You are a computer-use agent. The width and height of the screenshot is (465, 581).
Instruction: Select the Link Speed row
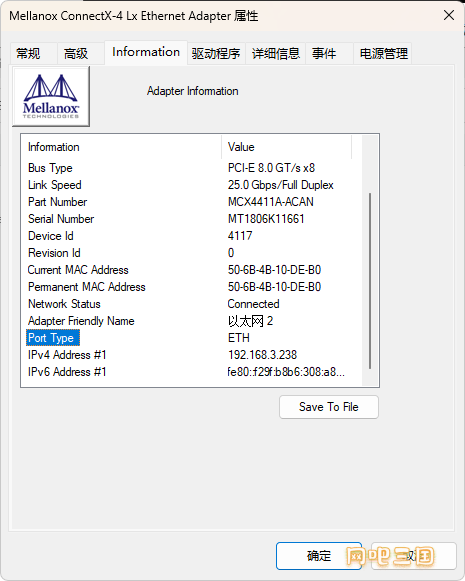pos(191,185)
